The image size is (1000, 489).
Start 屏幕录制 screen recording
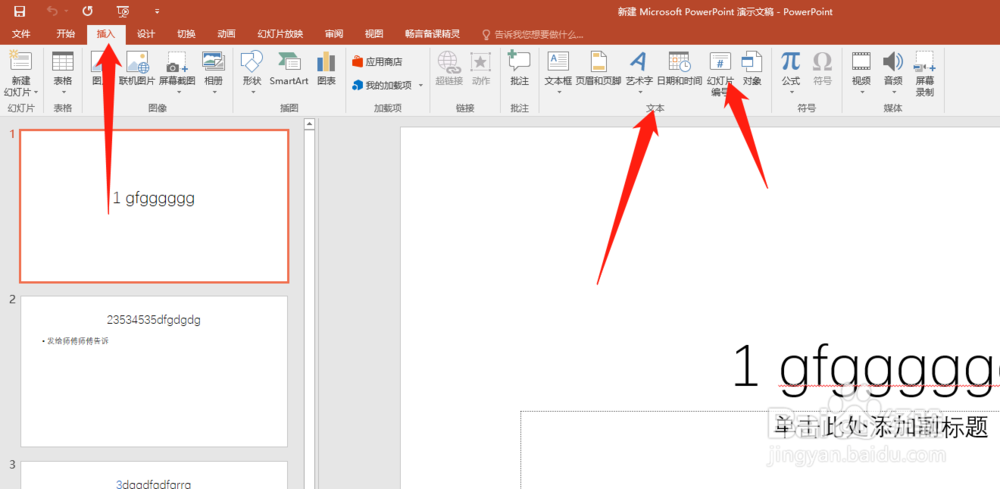point(925,73)
